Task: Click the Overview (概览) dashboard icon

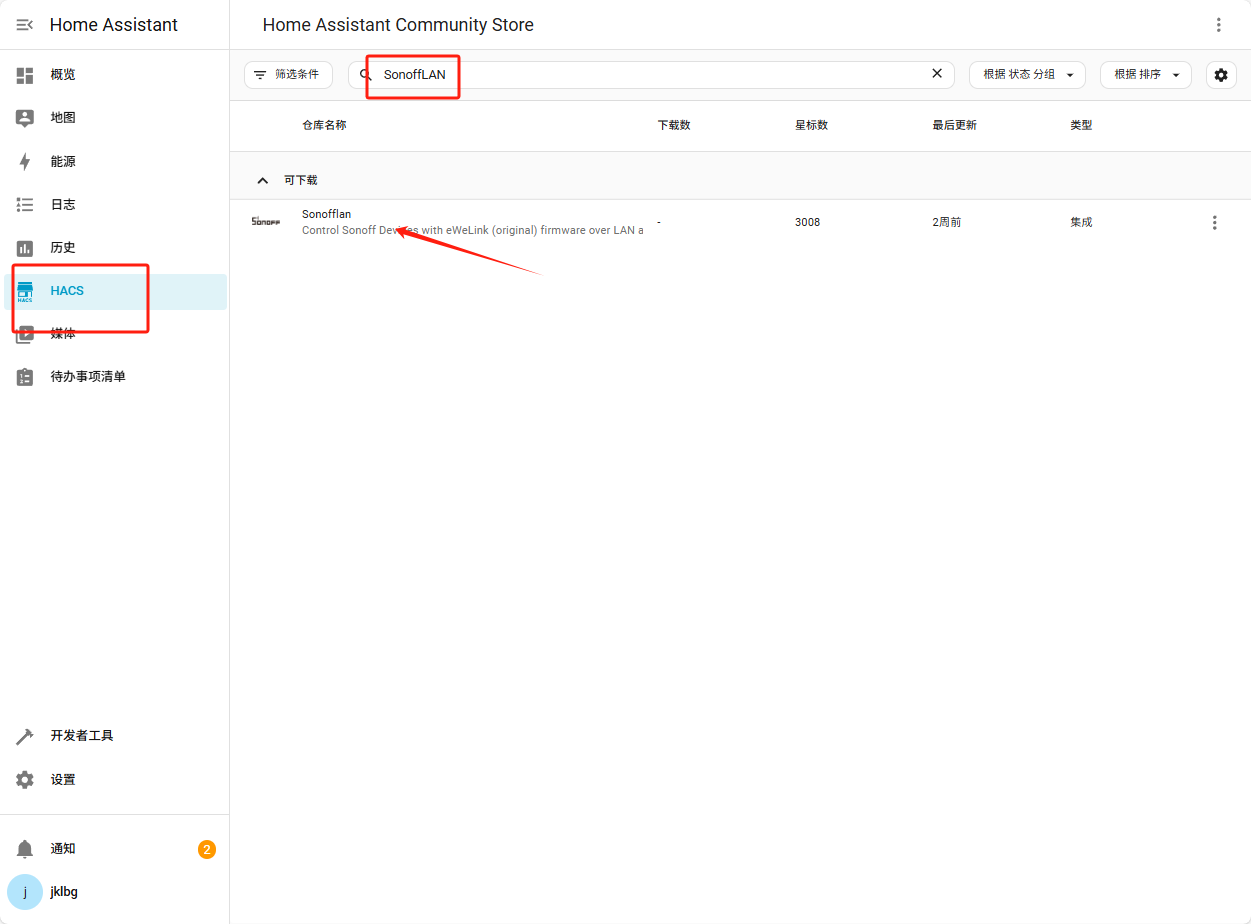Action: tap(25, 75)
